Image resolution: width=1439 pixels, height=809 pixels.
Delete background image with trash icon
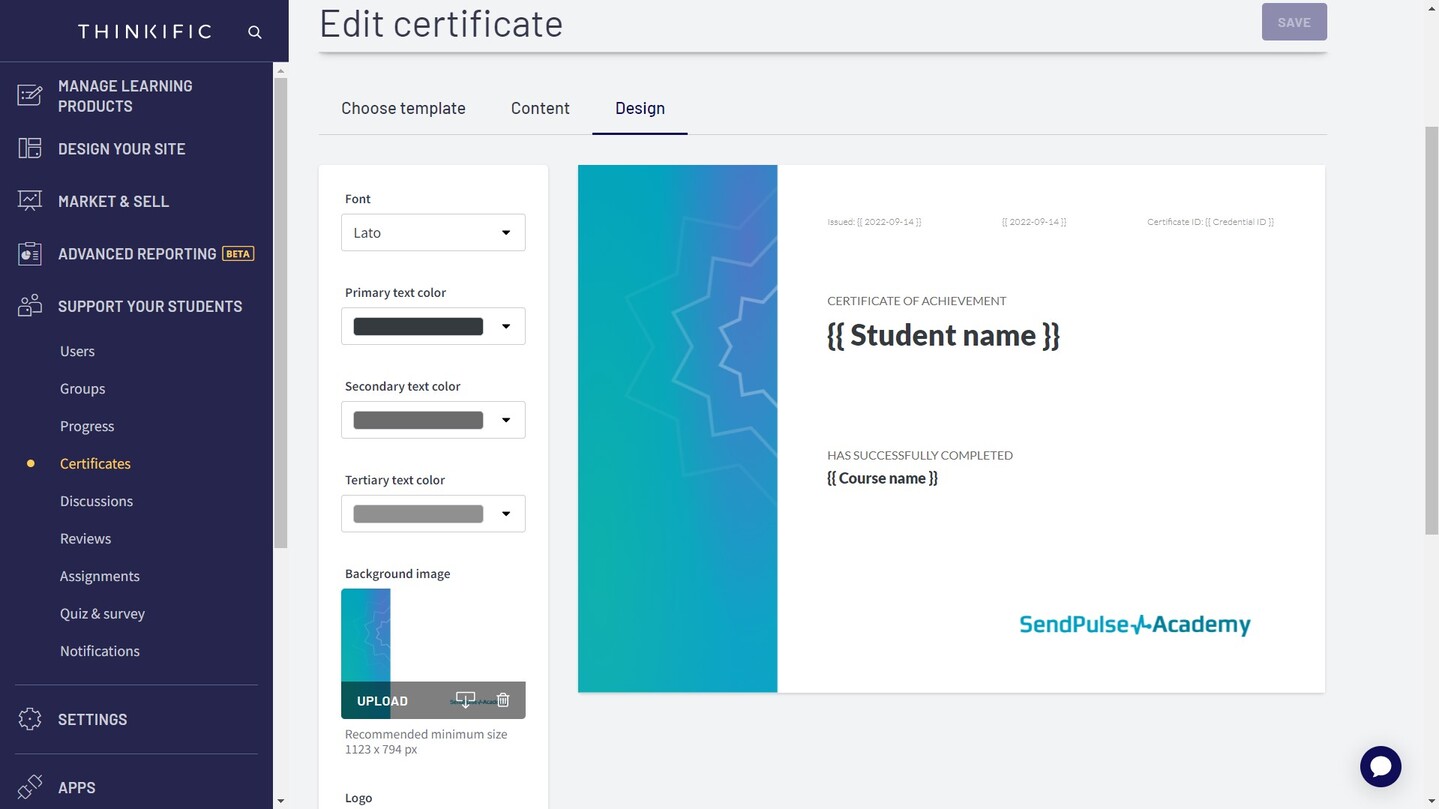pos(503,700)
